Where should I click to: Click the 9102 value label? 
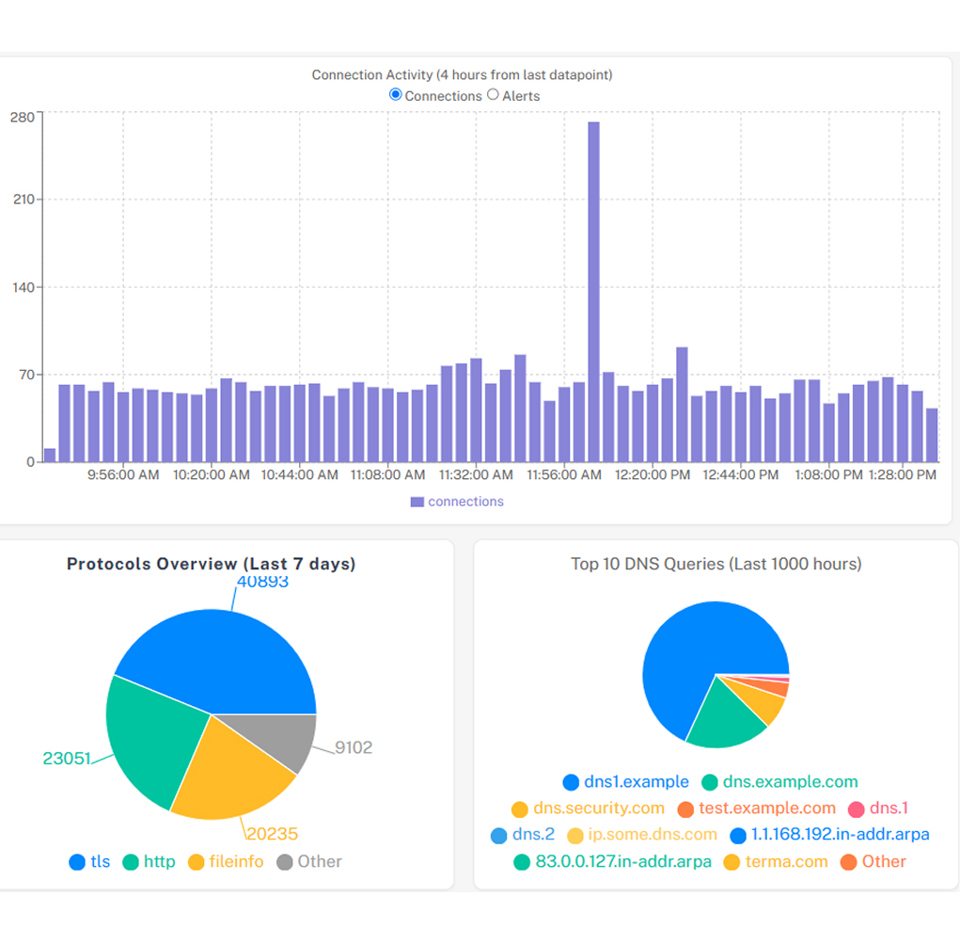353,747
